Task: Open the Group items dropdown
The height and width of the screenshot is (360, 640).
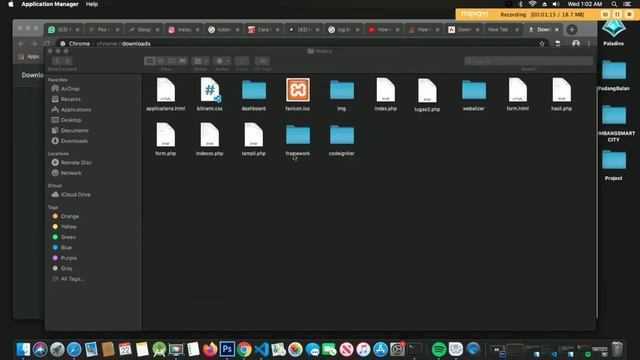Action: pos(200,61)
